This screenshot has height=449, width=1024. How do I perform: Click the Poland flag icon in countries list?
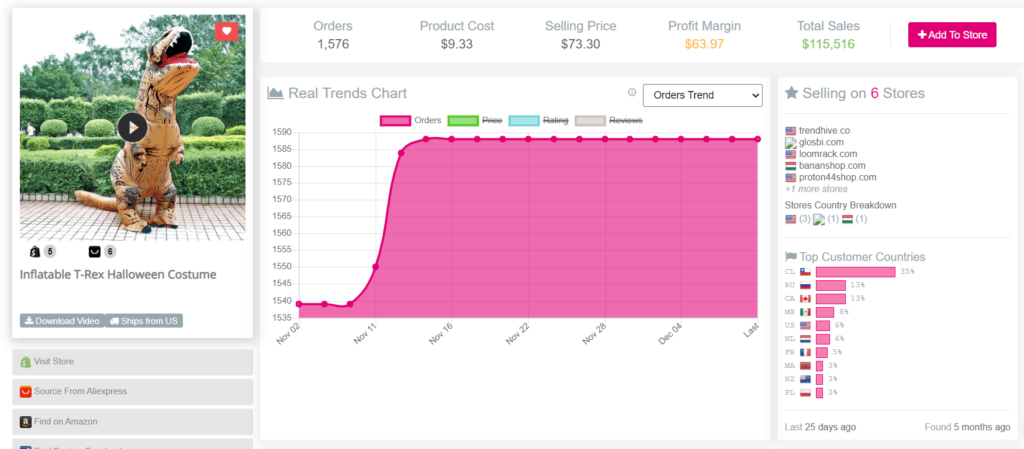coord(805,393)
